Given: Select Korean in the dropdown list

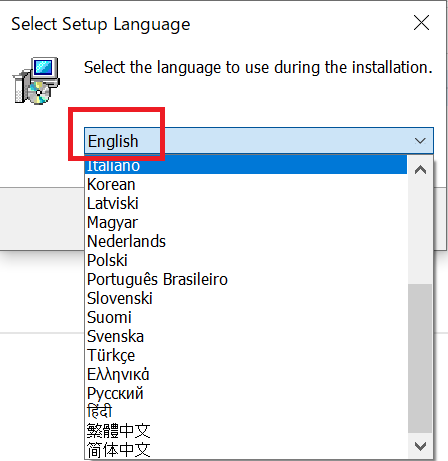Looking at the screenshot, I should point(246,184).
